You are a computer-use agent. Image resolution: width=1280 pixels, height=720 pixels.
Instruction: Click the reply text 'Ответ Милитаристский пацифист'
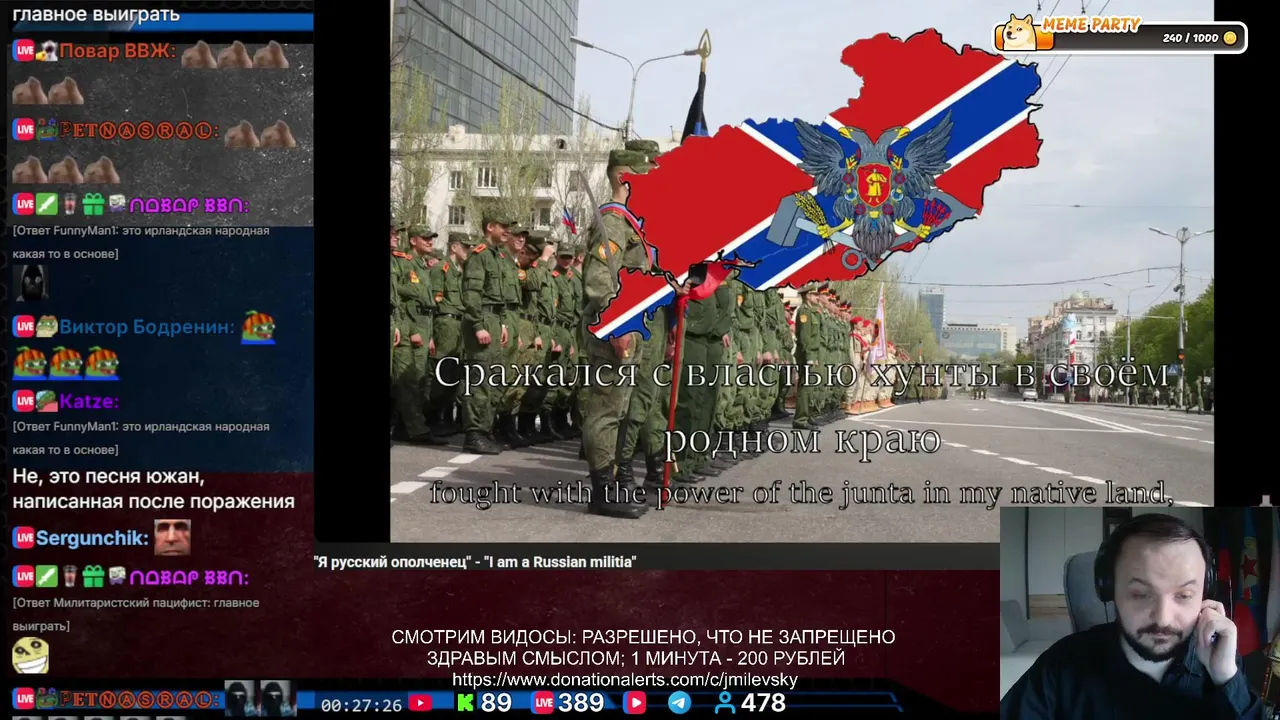coord(135,614)
